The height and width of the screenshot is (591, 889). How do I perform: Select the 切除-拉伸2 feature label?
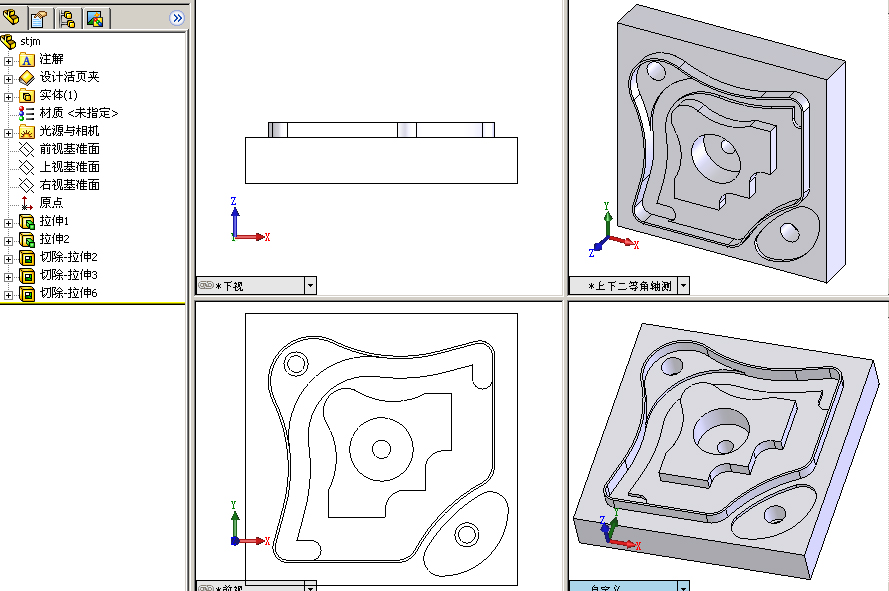69,257
